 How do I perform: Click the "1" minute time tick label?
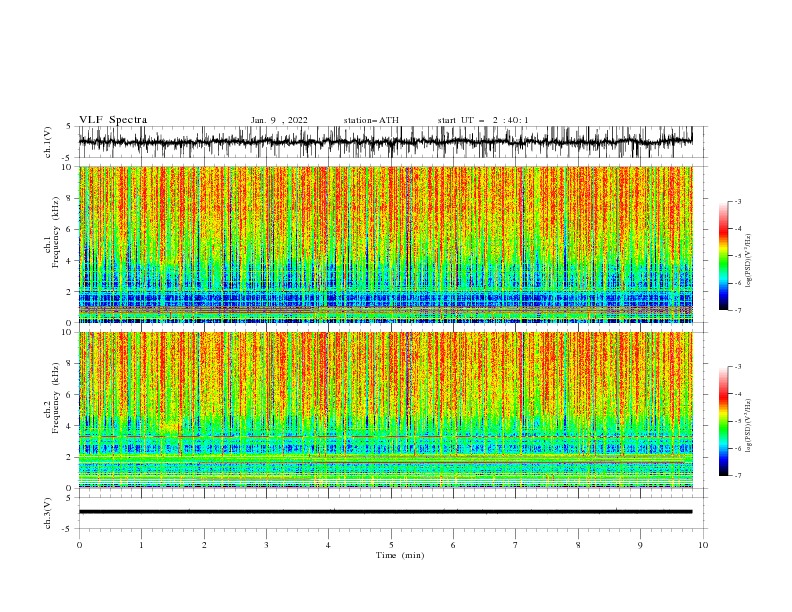(x=141, y=545)
